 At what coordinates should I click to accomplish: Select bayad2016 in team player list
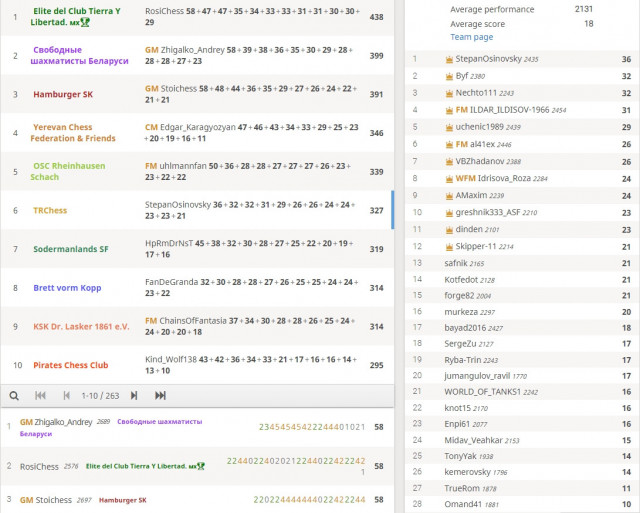(465, 328)
